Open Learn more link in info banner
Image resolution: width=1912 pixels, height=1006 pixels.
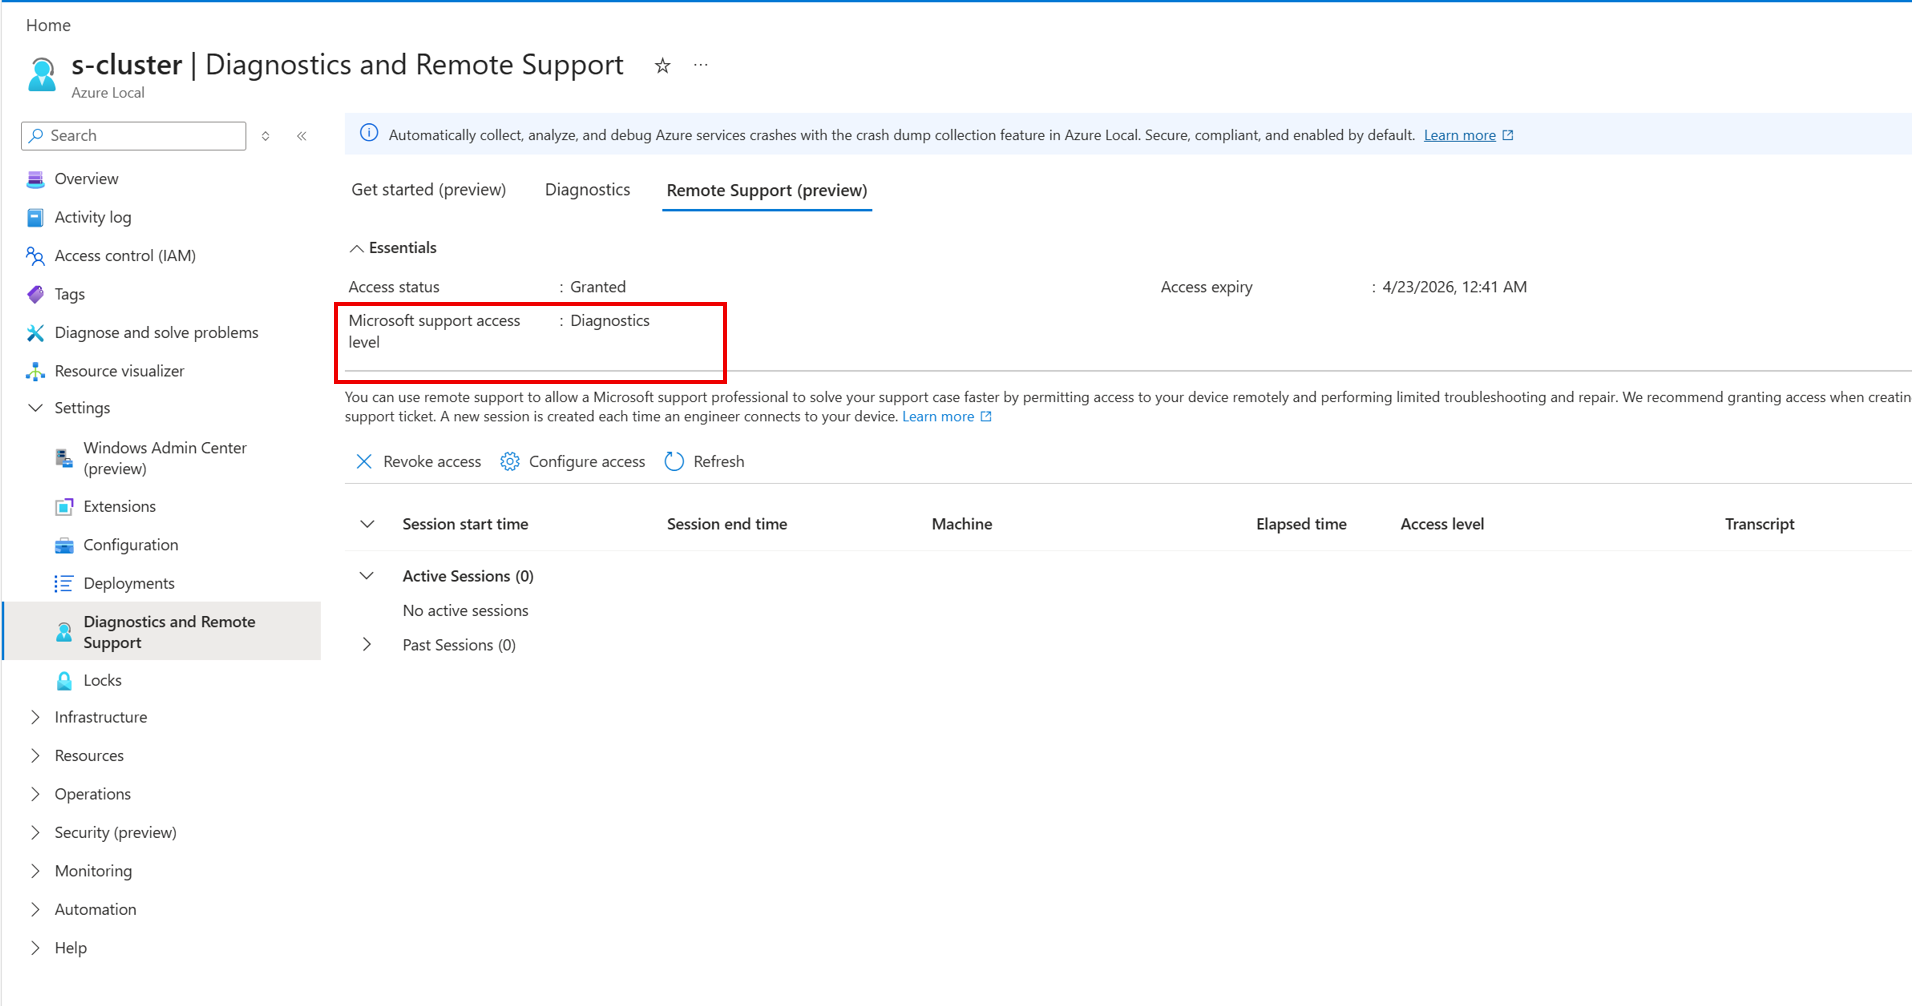pos(1460,135)
